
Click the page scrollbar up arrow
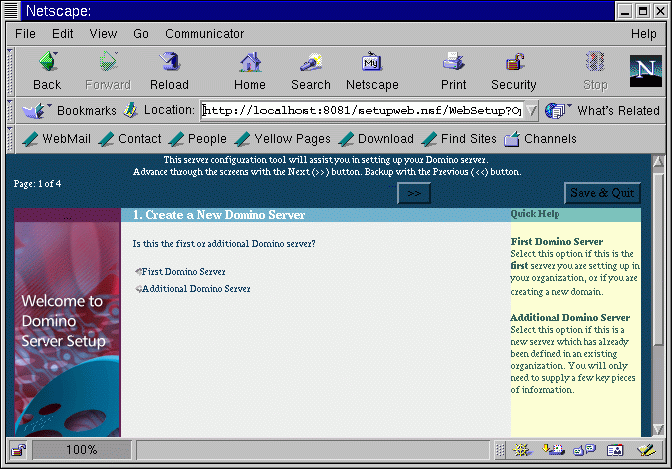coord(658,161)
